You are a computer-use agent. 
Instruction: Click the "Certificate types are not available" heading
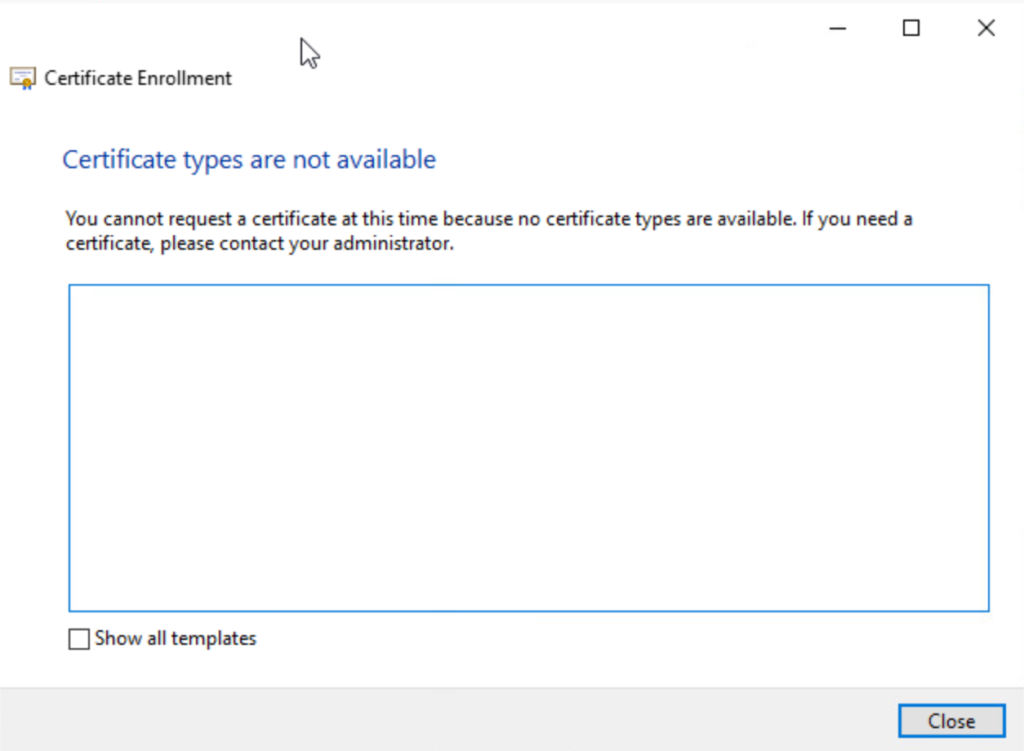pyautogui.click(x=249, y=160)
